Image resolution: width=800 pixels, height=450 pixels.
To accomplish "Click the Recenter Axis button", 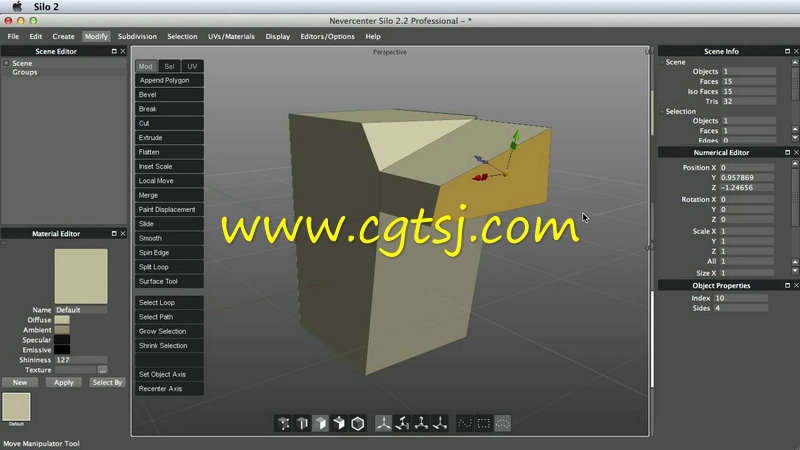I will [x=169, y=389].
